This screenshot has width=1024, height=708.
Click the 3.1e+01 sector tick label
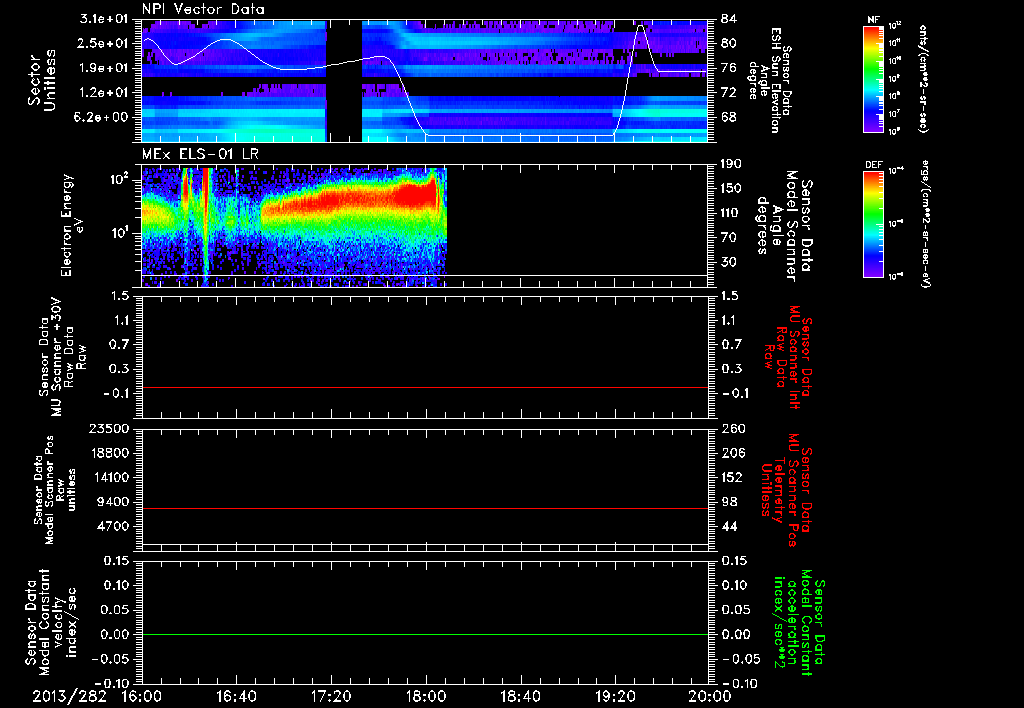coord(103,19)
